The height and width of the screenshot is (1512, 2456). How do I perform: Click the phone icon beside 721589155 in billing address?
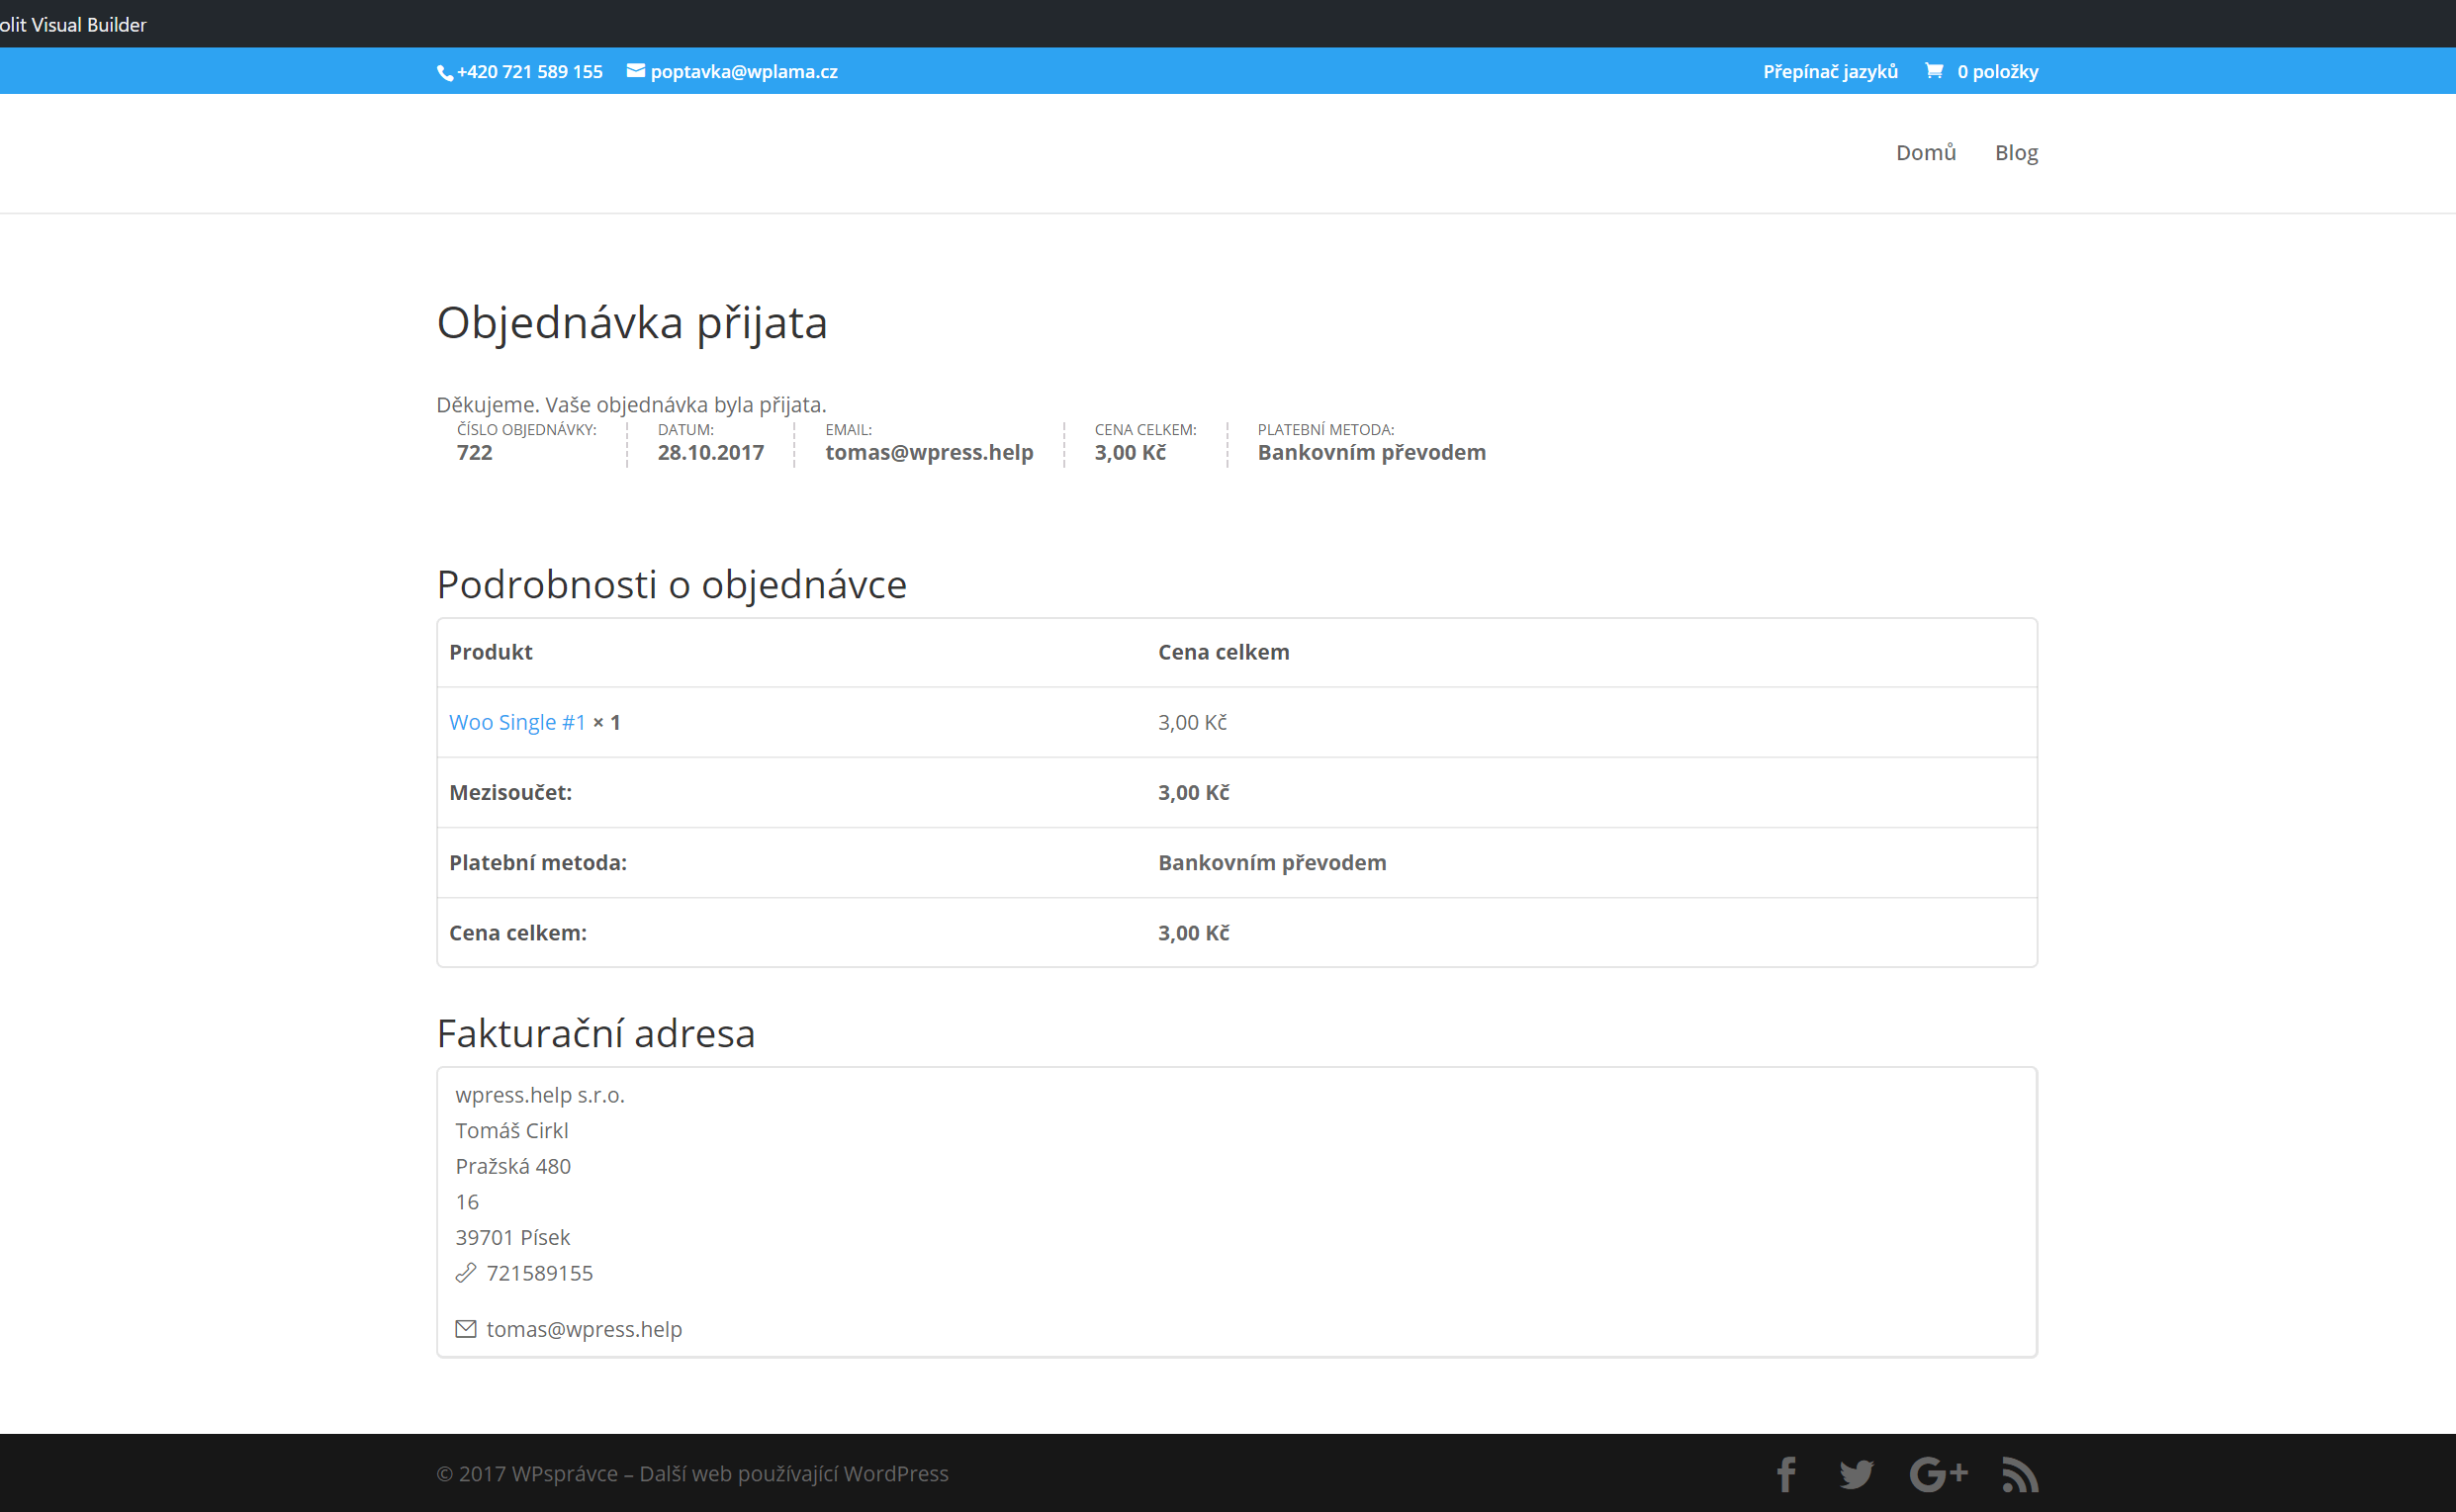coord(466,1272)
